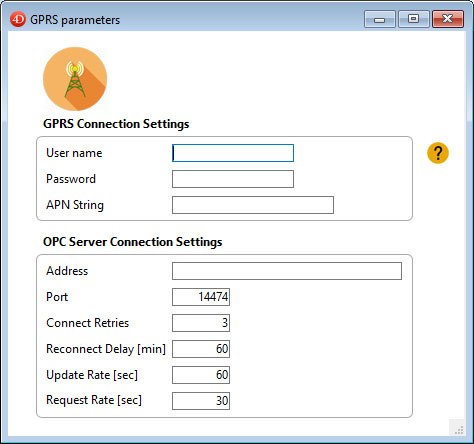Select the Request Rate [sec] field showing 30
This screenshot has width=474, height=444.
[x=201, y=401]
